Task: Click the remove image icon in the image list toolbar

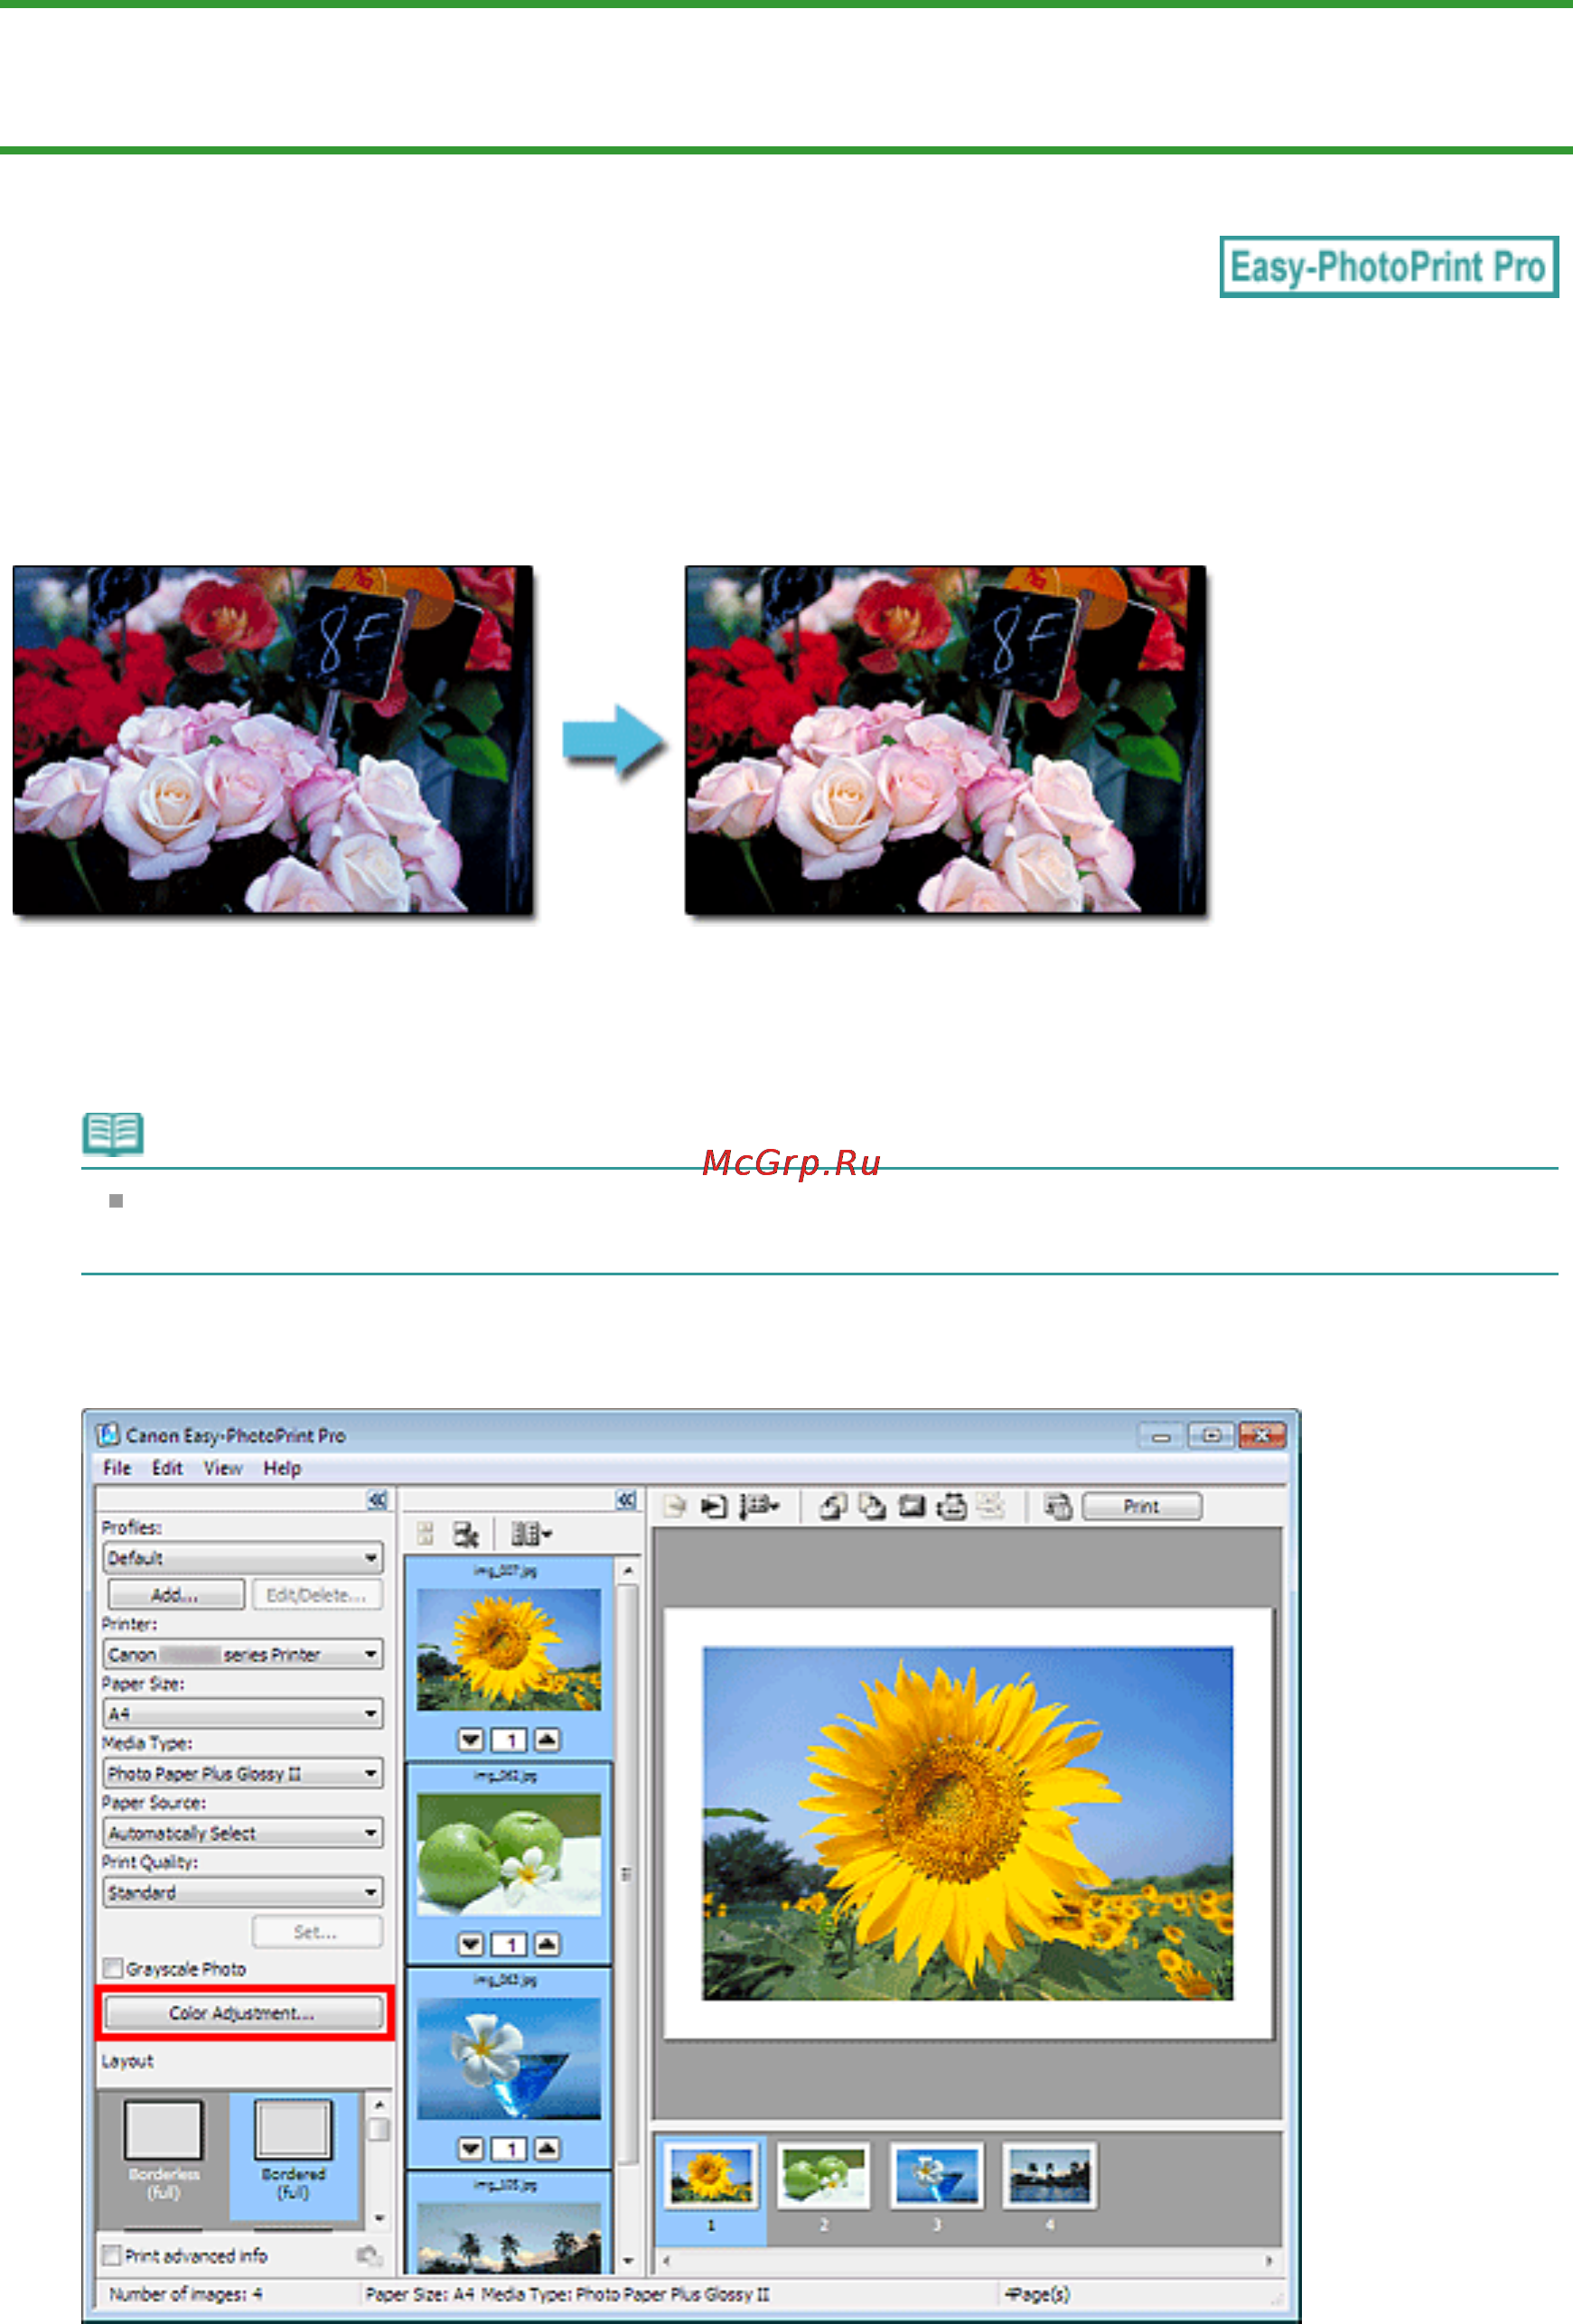Action: tap(466, 1533)
